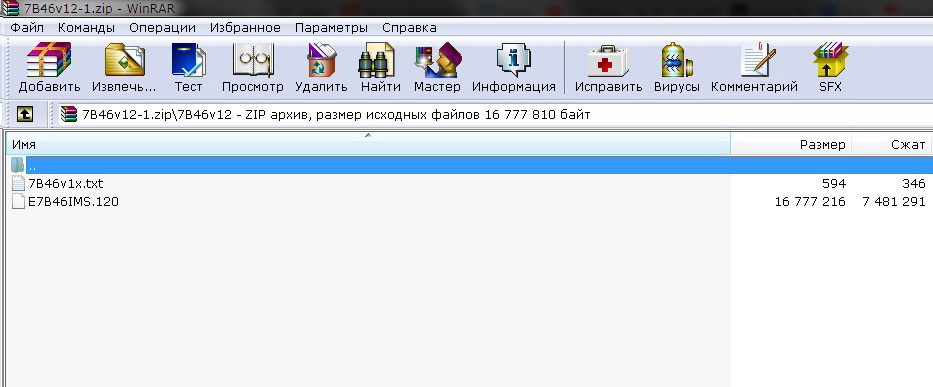Open the Параметры menu
This screenshot has width=933, height=387.
tap(331, 28)
